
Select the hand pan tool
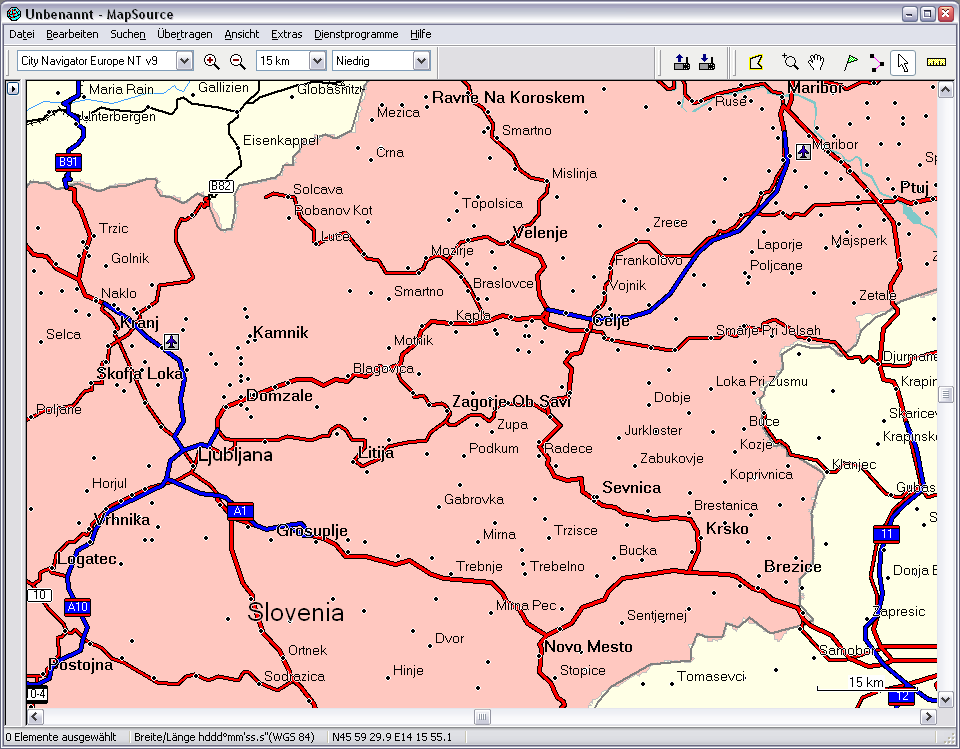[x=816, y=62]
